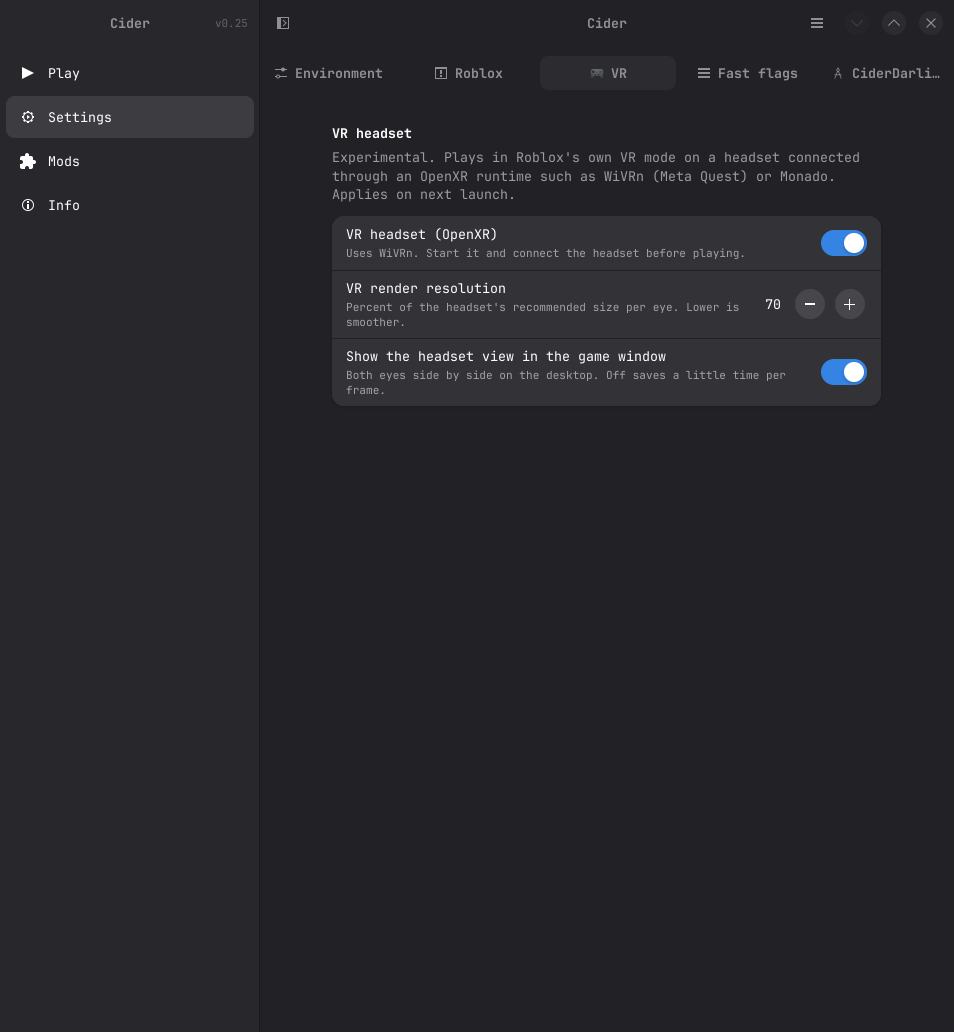The width and height of the screenshot is (954, 1032).
Task: Click the render resolution value 70
Action: click(x=773, y=305)
